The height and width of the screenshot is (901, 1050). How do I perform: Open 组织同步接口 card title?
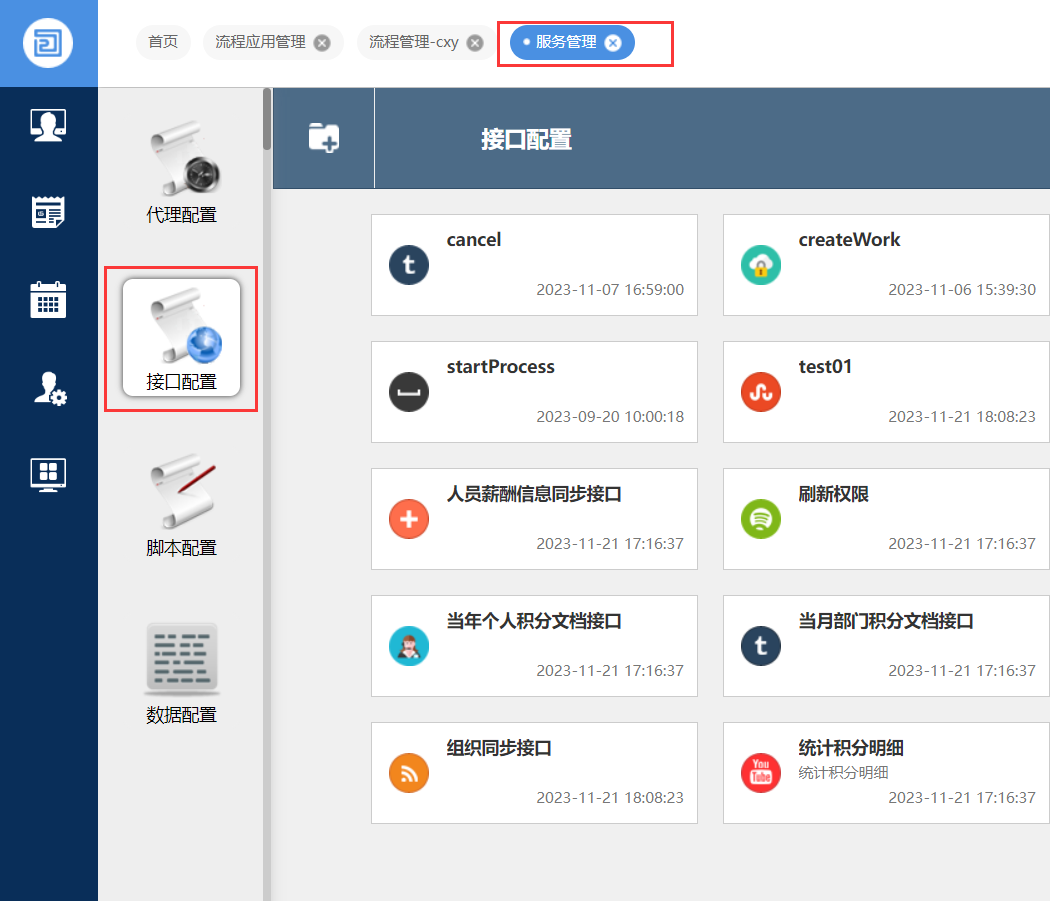(x=499, y=748)
